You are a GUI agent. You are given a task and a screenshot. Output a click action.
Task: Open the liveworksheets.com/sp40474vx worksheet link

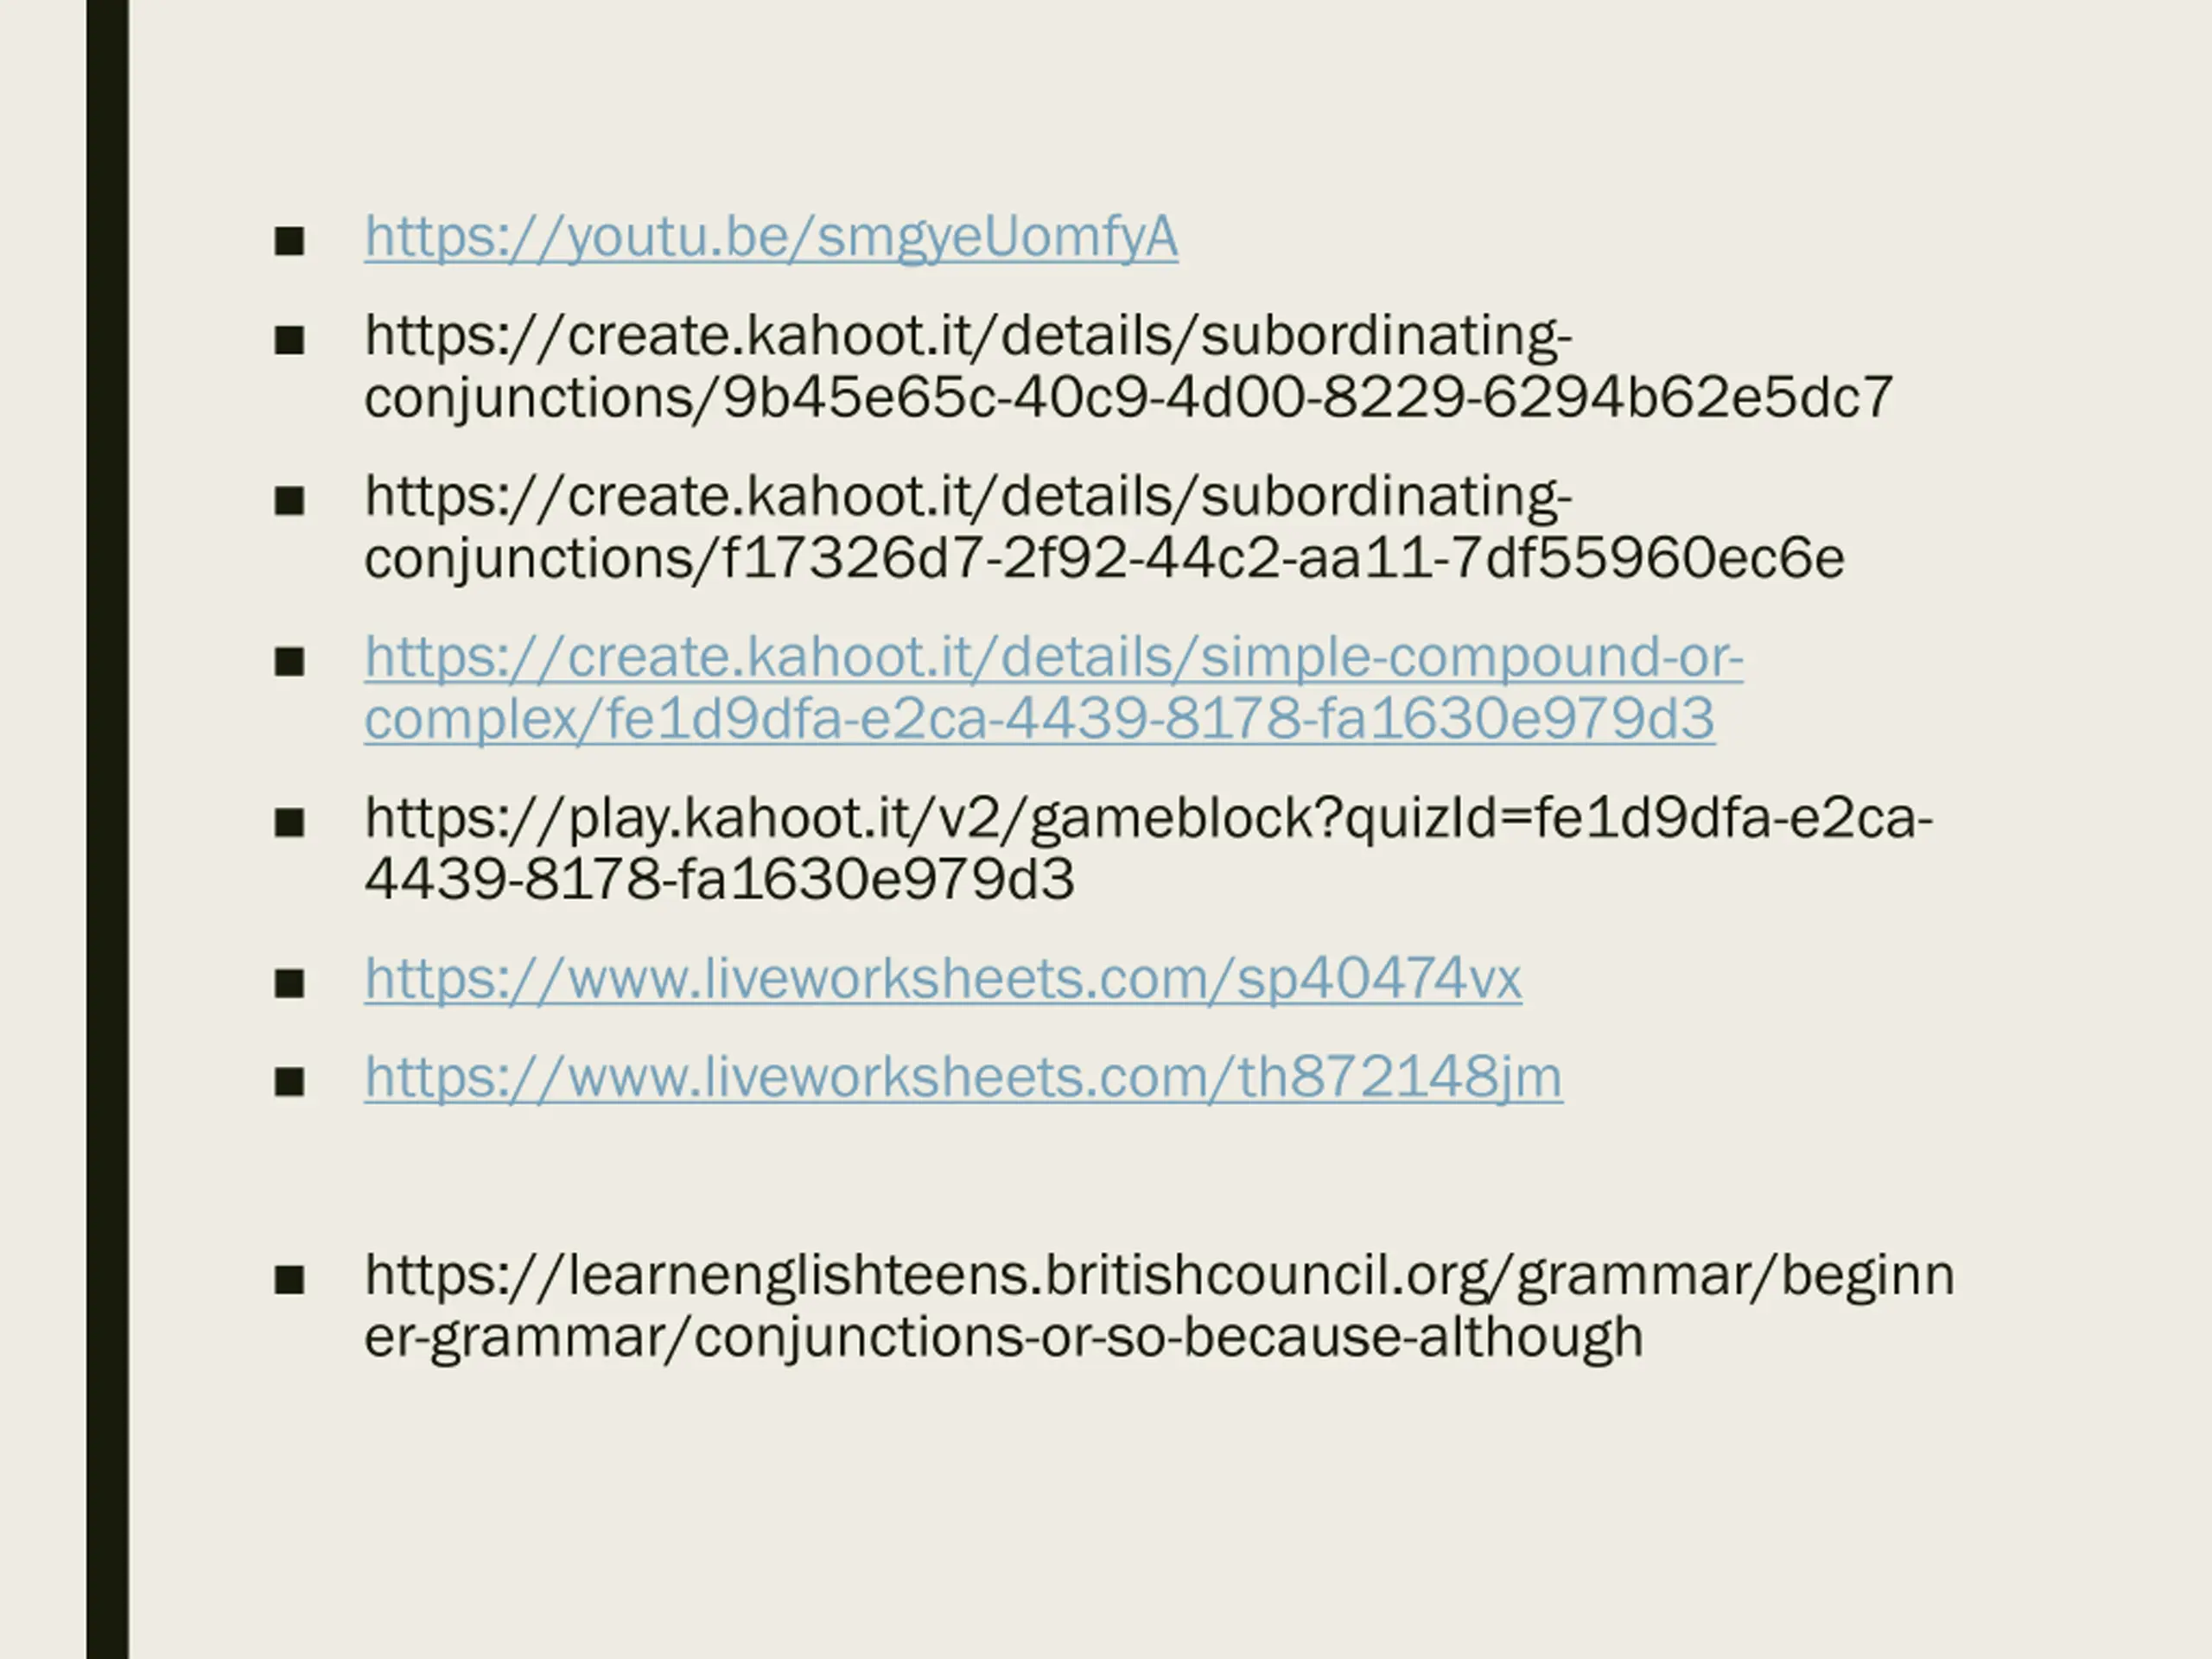(x=943, y=979)
